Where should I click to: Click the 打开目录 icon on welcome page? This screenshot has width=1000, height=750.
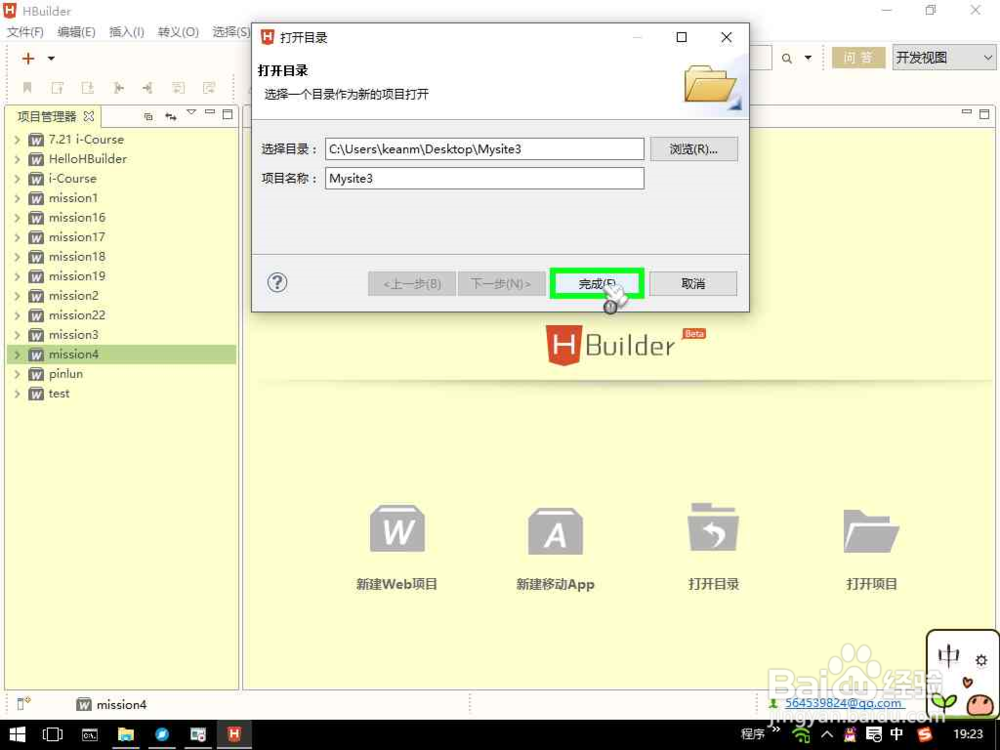click(713, 528)
